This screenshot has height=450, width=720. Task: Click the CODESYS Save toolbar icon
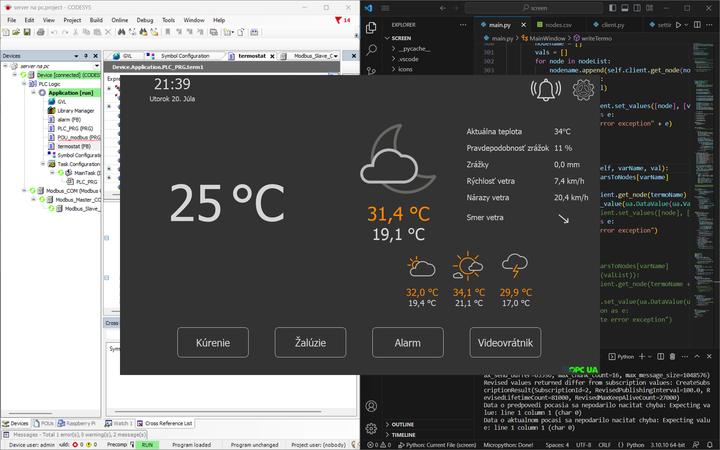[25, 32]
